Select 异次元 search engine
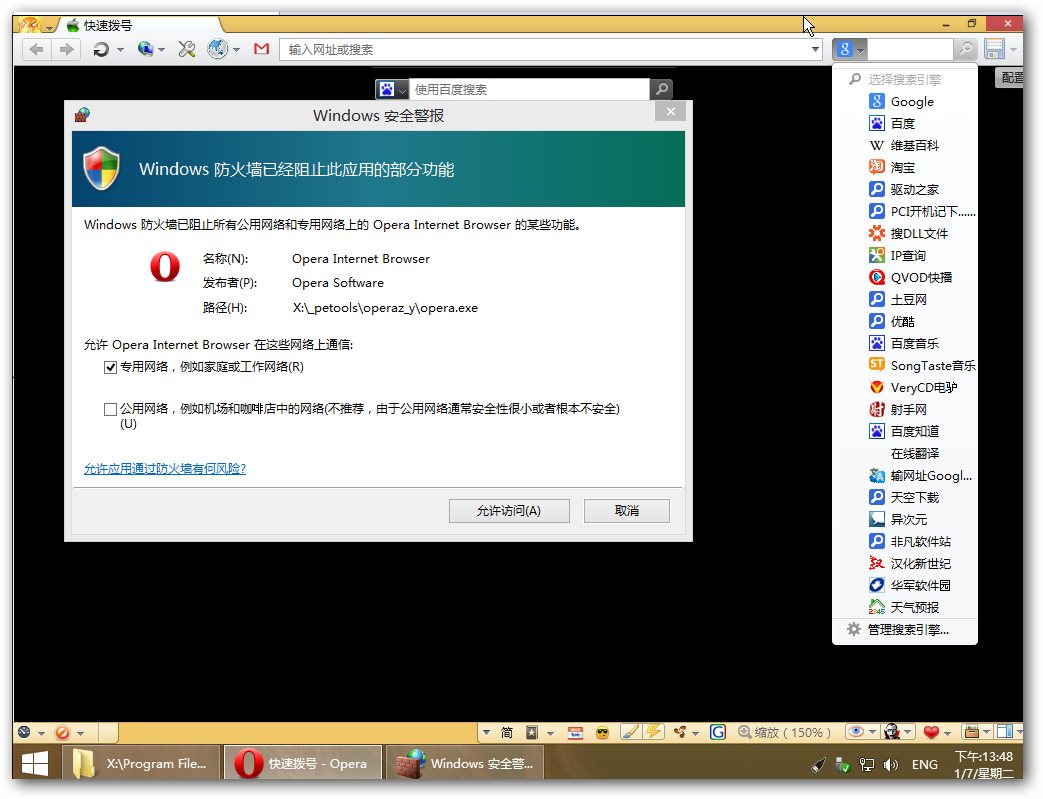 click(905, 519)
